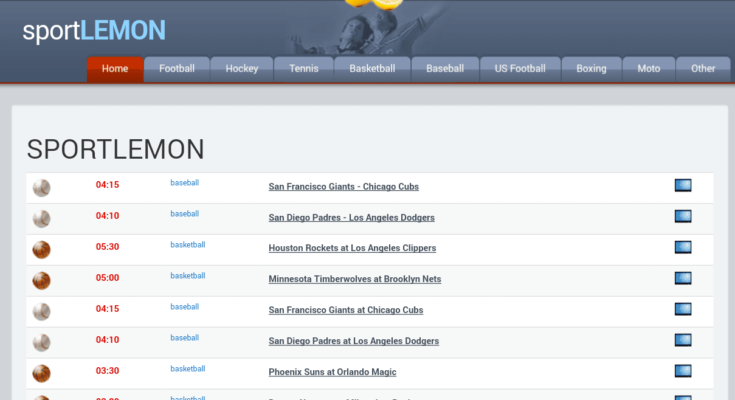
Task: Click the sportLEMON logo in header
Action: pyautogui.click(x=94, y=30)
